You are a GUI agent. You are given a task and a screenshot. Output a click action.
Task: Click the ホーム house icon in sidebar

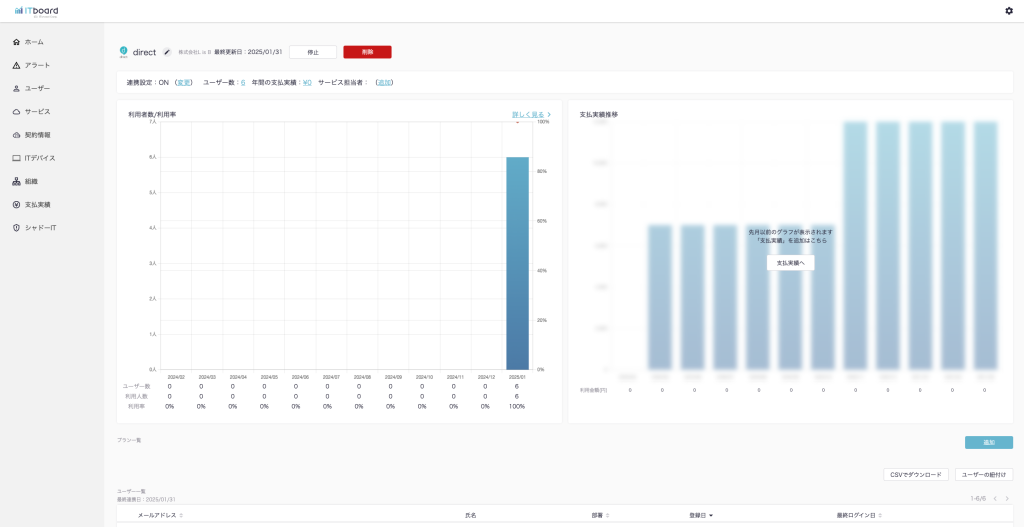(x=16, y=42)
